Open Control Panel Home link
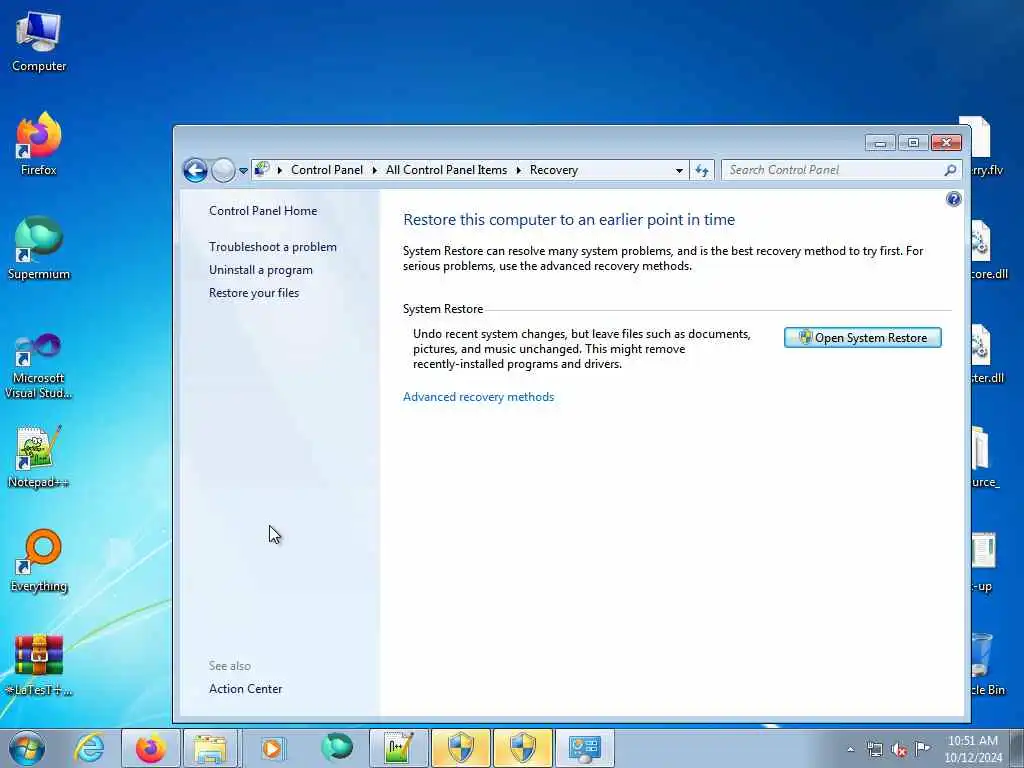This screenshot has width=1024, height=768. pos(263,211)
